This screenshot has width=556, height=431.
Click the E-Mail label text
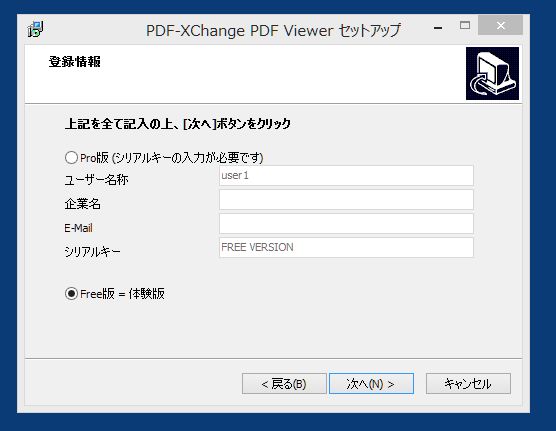[78, 228]
